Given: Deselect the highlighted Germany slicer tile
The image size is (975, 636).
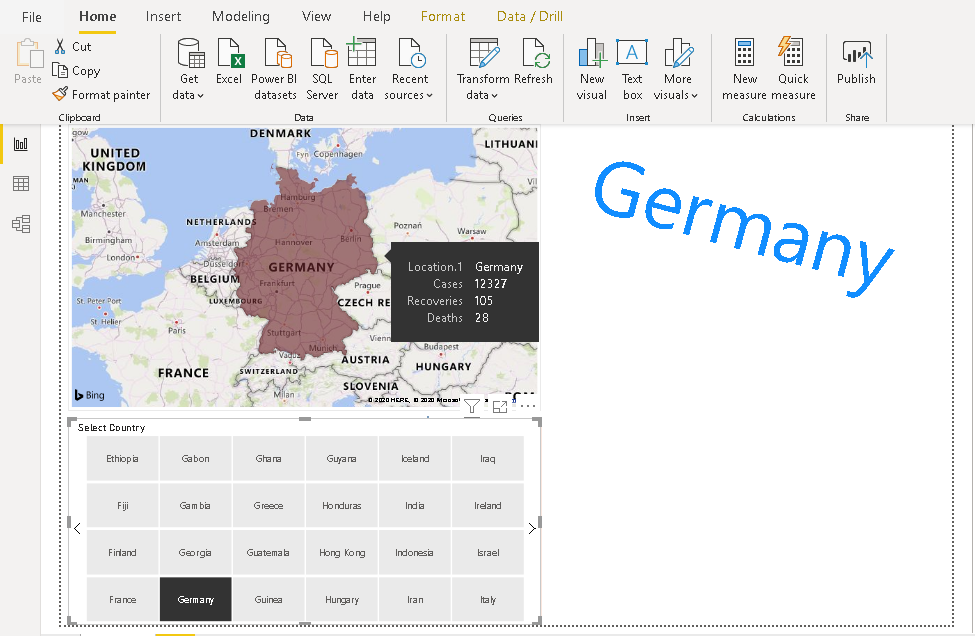Looking at the screenshot, I should [x=196, y=599].
